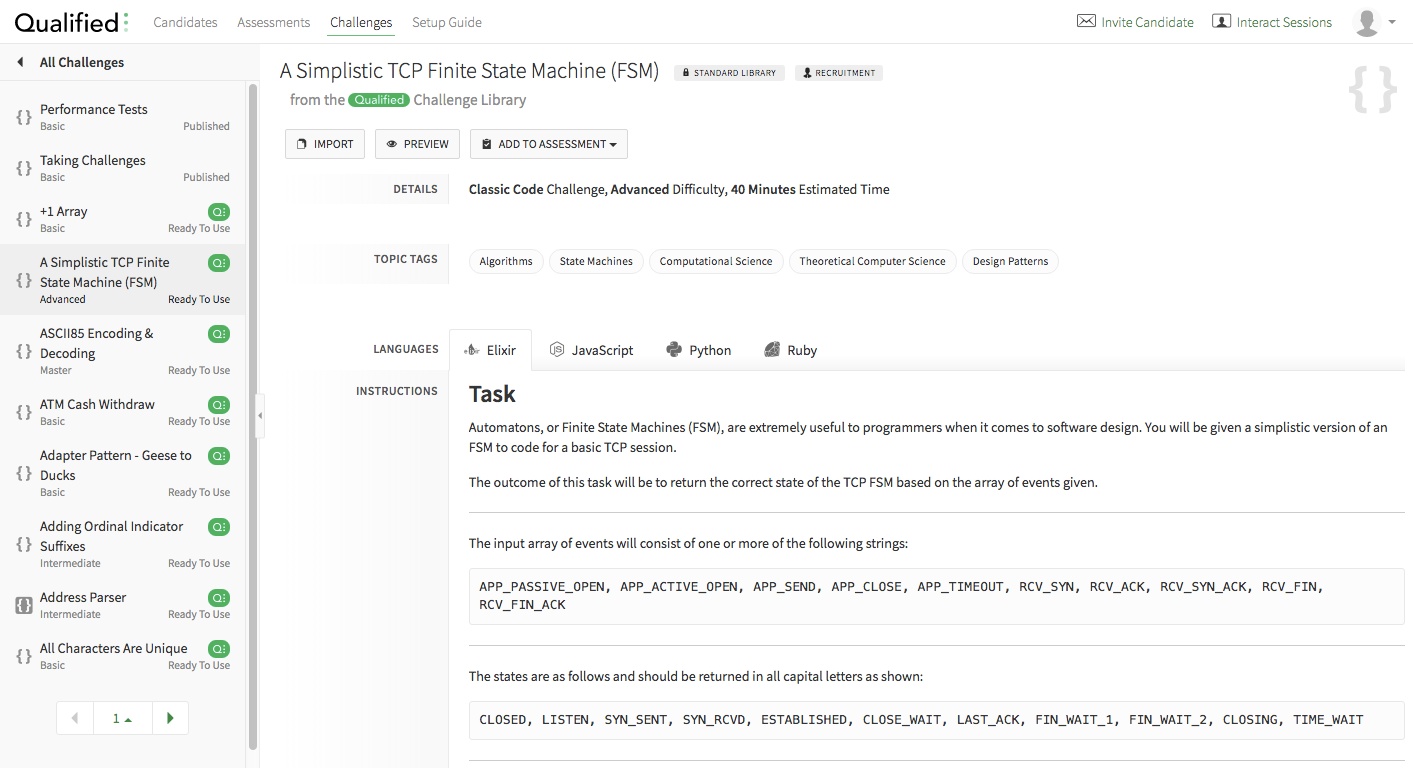Viewport: 1413px width, 768px height.
Task: Select the Ruby language tab
Action: (x=790, y=350)
